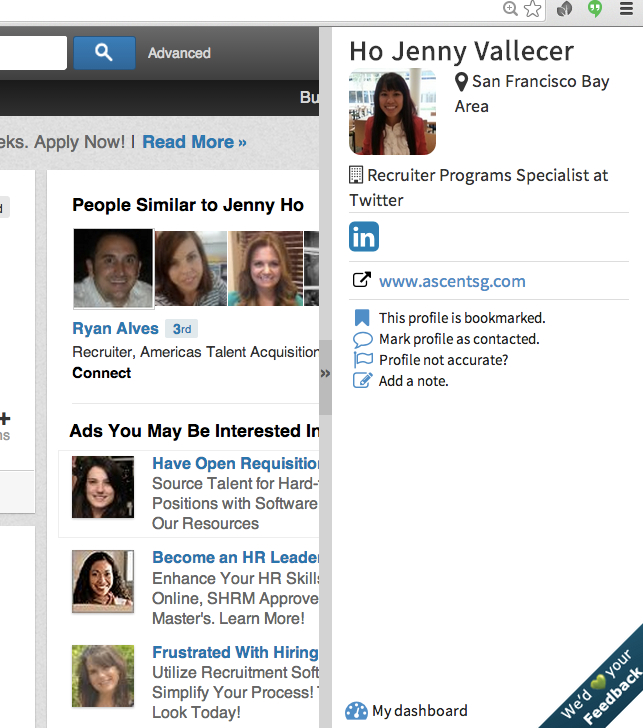Click Jenny Vallecer's profile photo
This screenshot has width=643, height=728.
[x=392, y=112]
